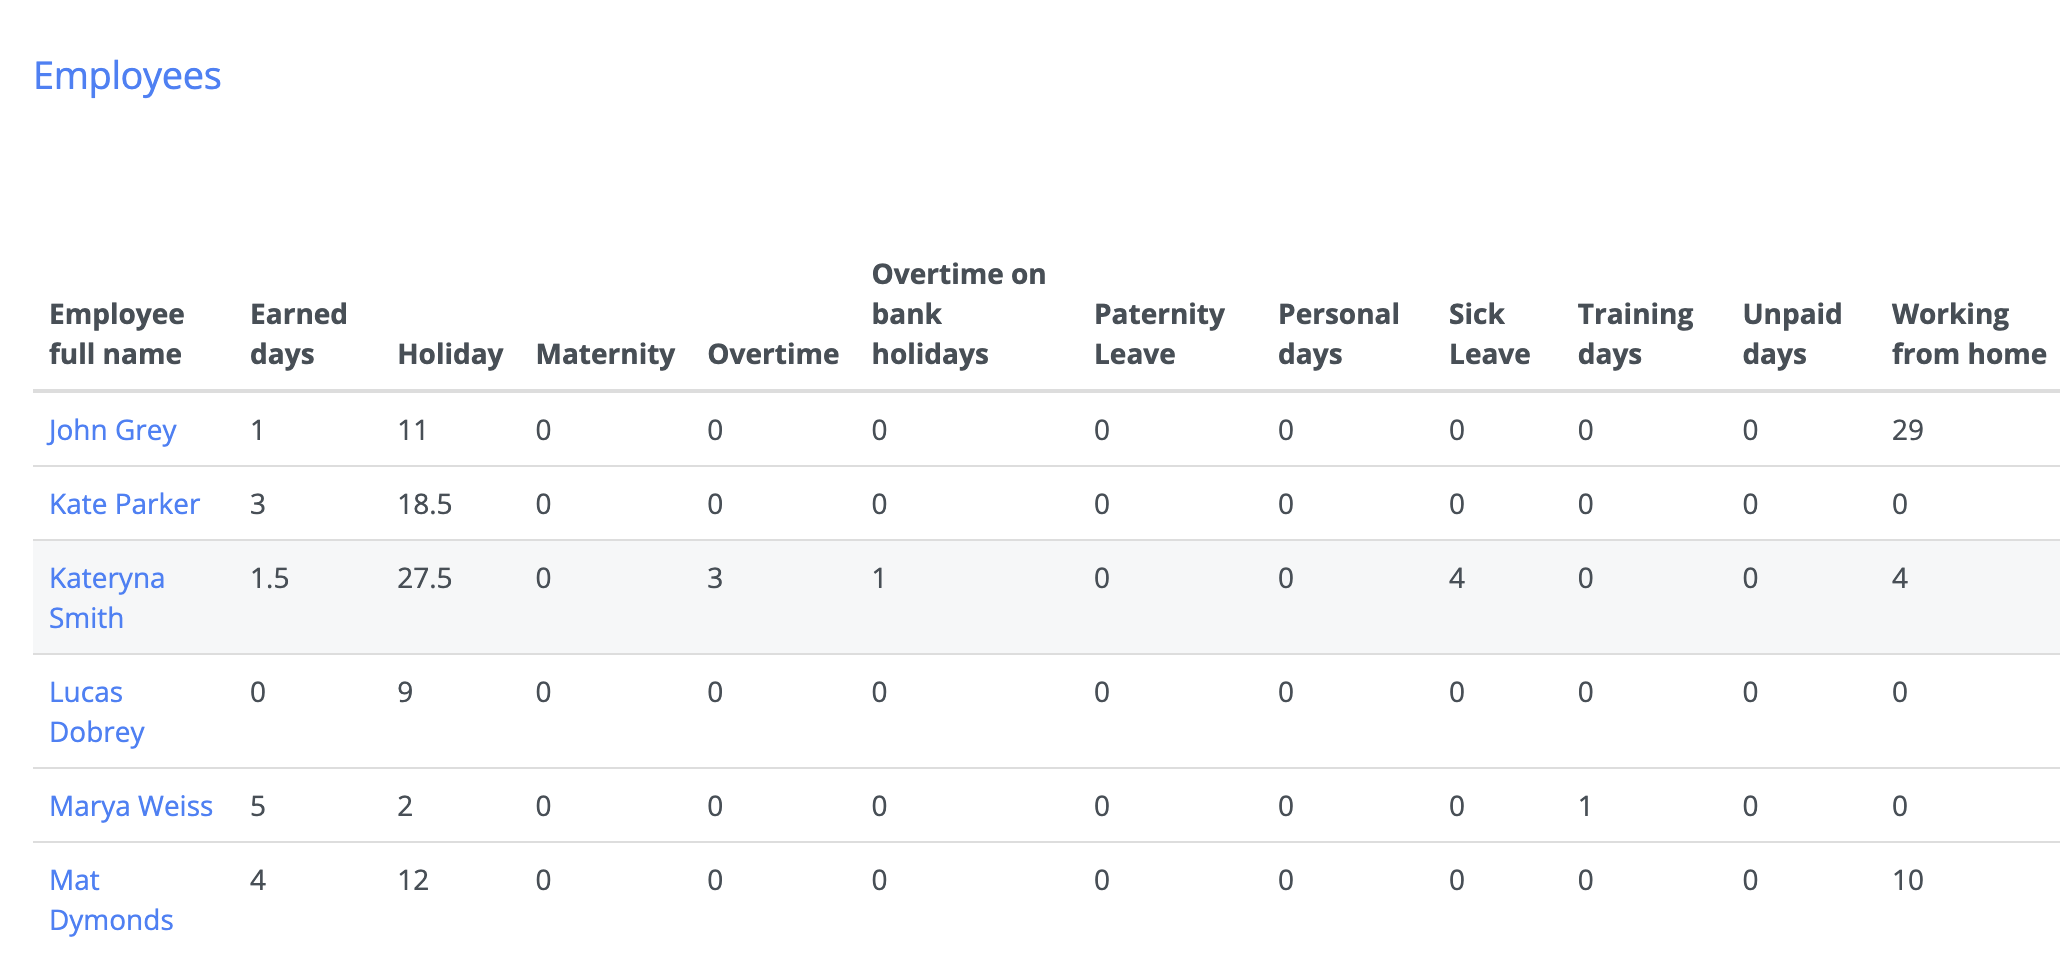This screenshot has width=2060, height=970.
Task: Sort by the Unpaid days column
Action: coord(1791,333)
